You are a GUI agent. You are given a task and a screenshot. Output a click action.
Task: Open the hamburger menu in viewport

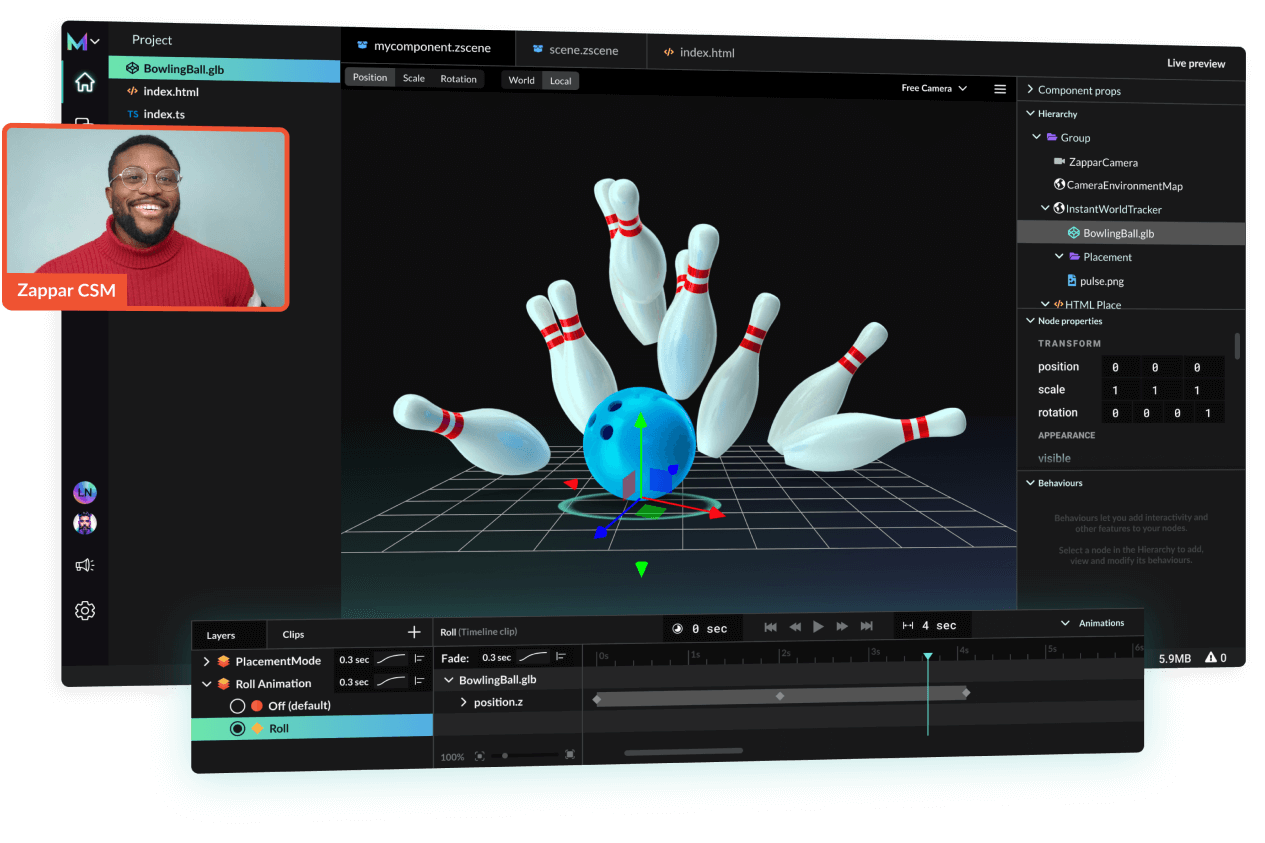coord(999,89)
